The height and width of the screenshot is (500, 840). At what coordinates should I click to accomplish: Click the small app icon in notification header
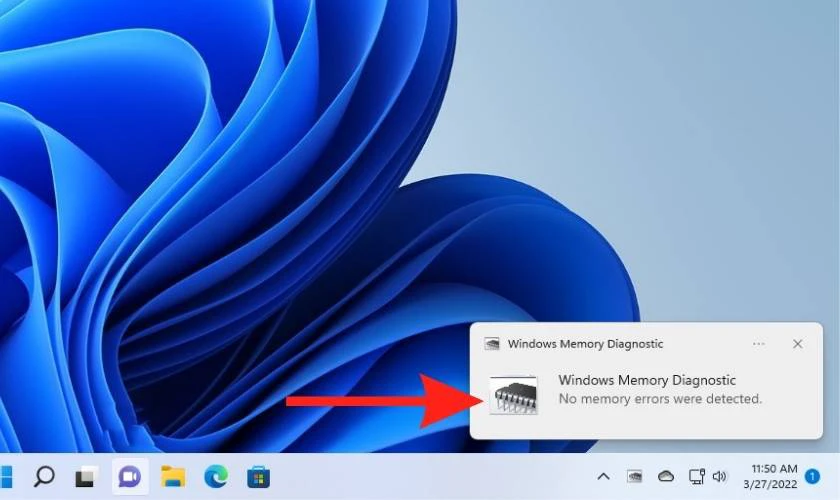pos(492,344)
